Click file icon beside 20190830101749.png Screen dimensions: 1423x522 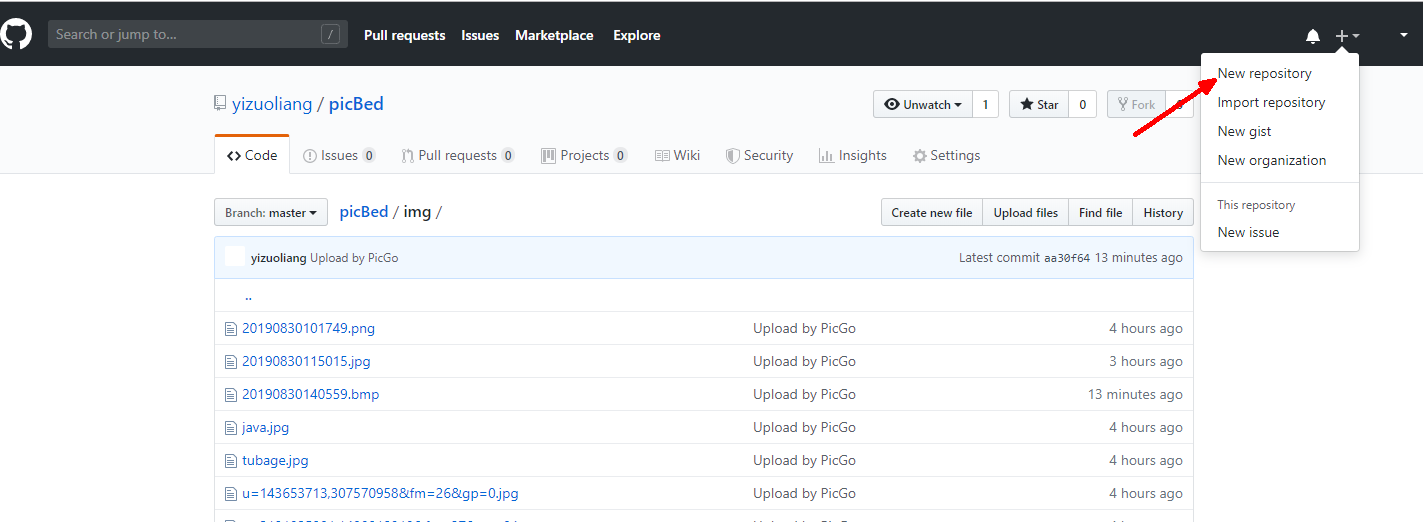pyautogui.click(x=231, y=329)
